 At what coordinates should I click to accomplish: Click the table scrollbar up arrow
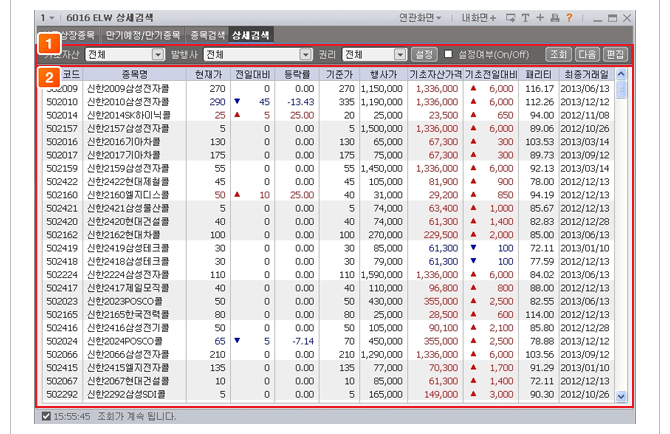pyautogui.click(x=621, y=74)
